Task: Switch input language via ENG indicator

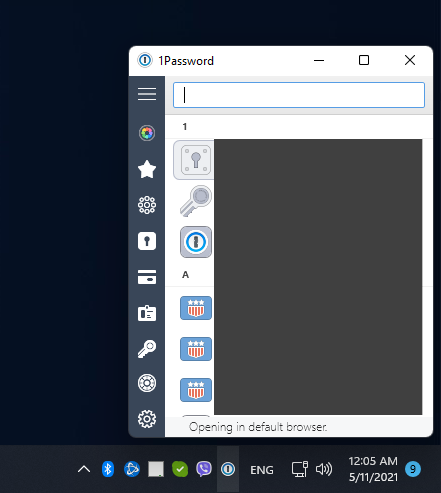Action: [x=262, y=470]
